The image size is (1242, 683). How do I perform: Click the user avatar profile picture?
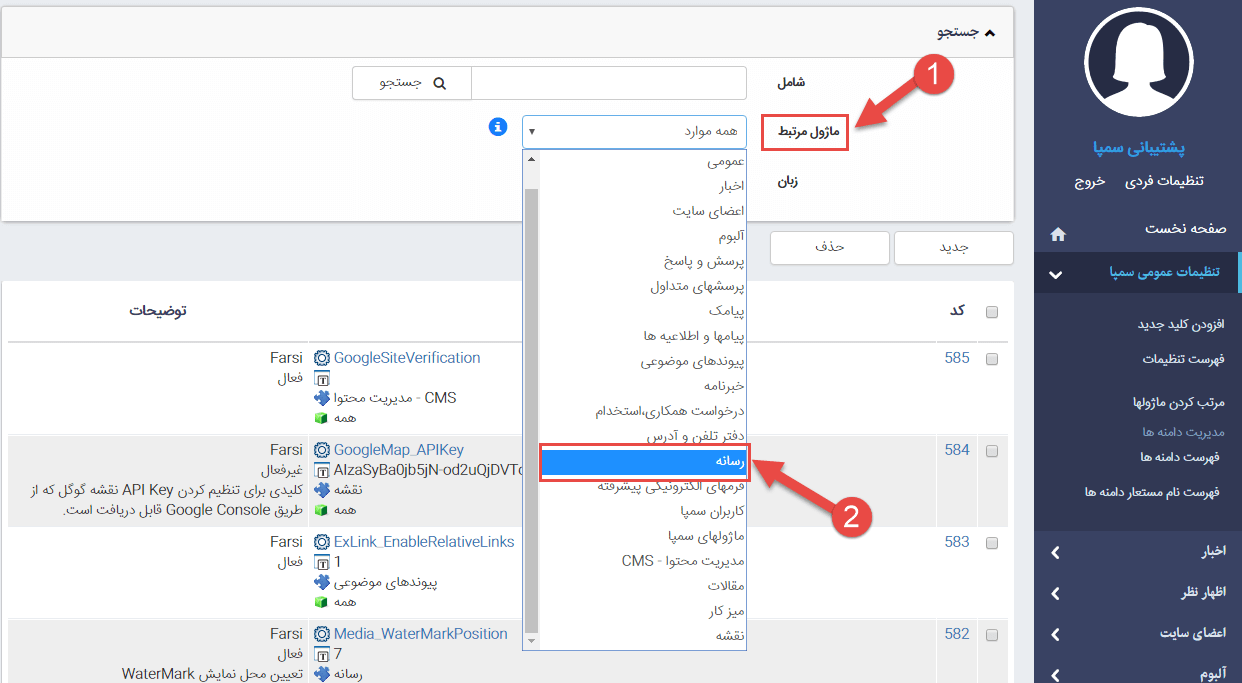pyautogui.click(x=1138, y=66)
